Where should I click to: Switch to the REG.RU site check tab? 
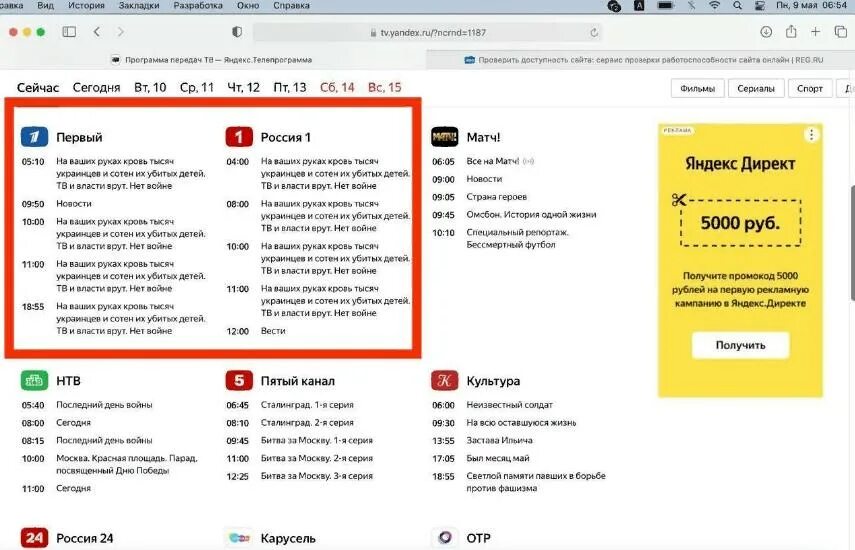pos(640,60)
